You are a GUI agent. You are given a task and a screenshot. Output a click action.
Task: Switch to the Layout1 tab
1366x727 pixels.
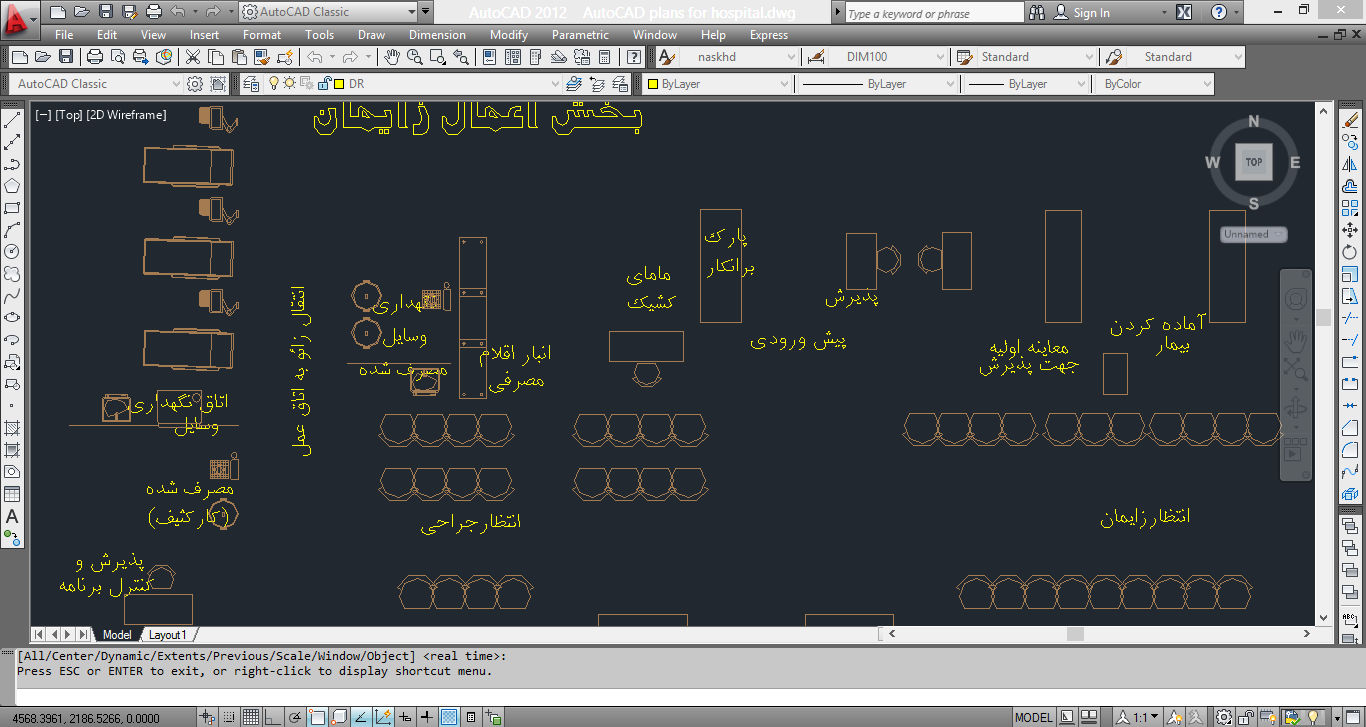coord(167,635)
